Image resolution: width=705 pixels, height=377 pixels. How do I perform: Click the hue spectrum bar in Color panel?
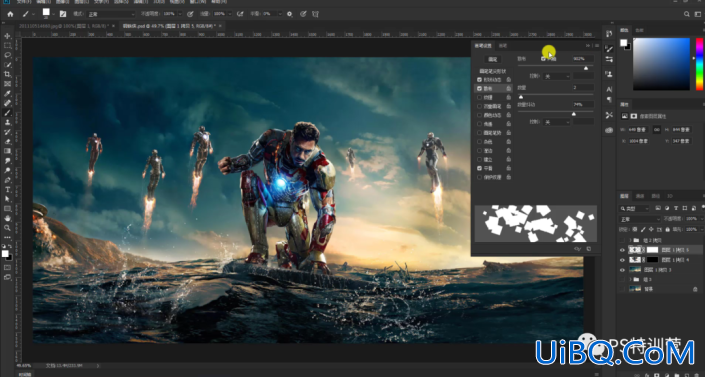click(x=700, y=64)
